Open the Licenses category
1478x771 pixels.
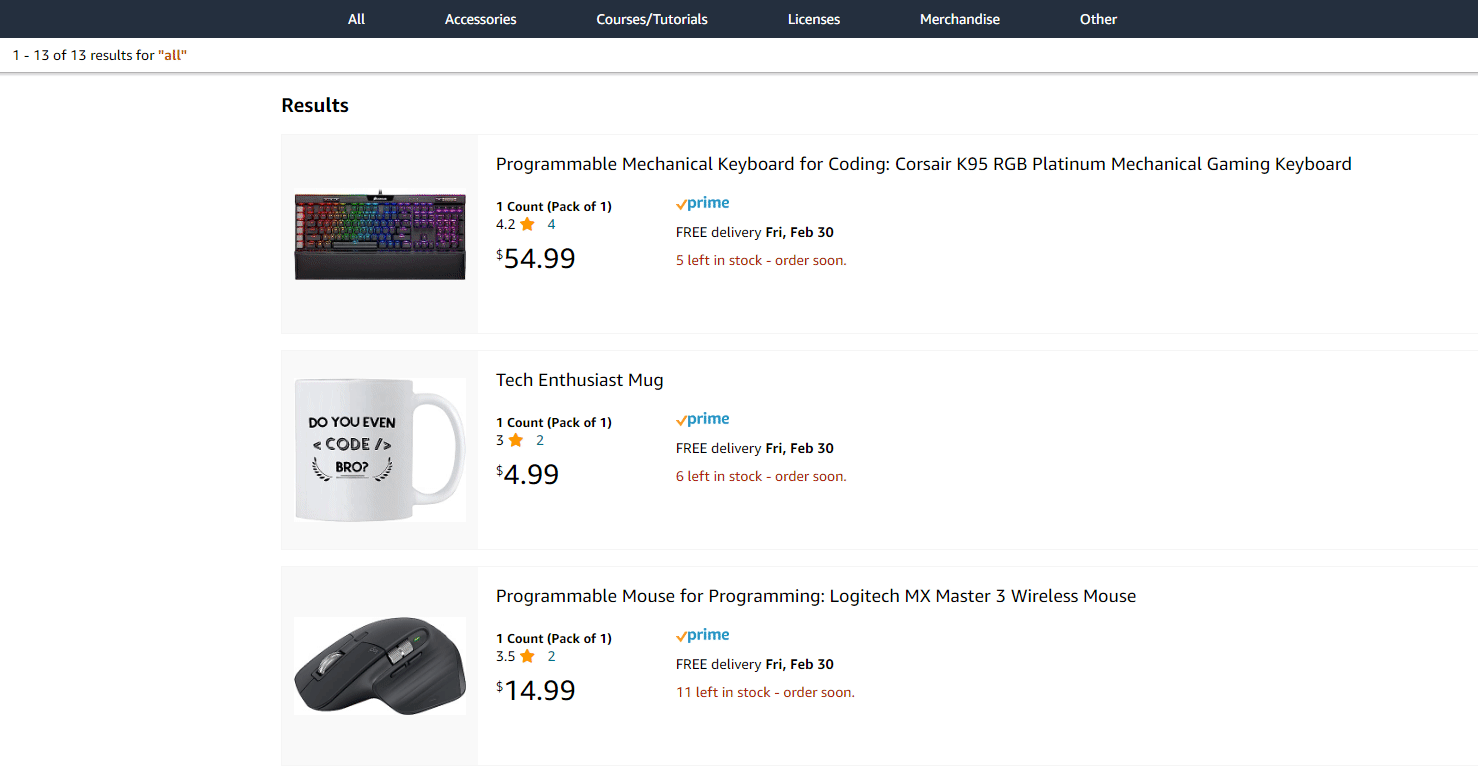814,19
